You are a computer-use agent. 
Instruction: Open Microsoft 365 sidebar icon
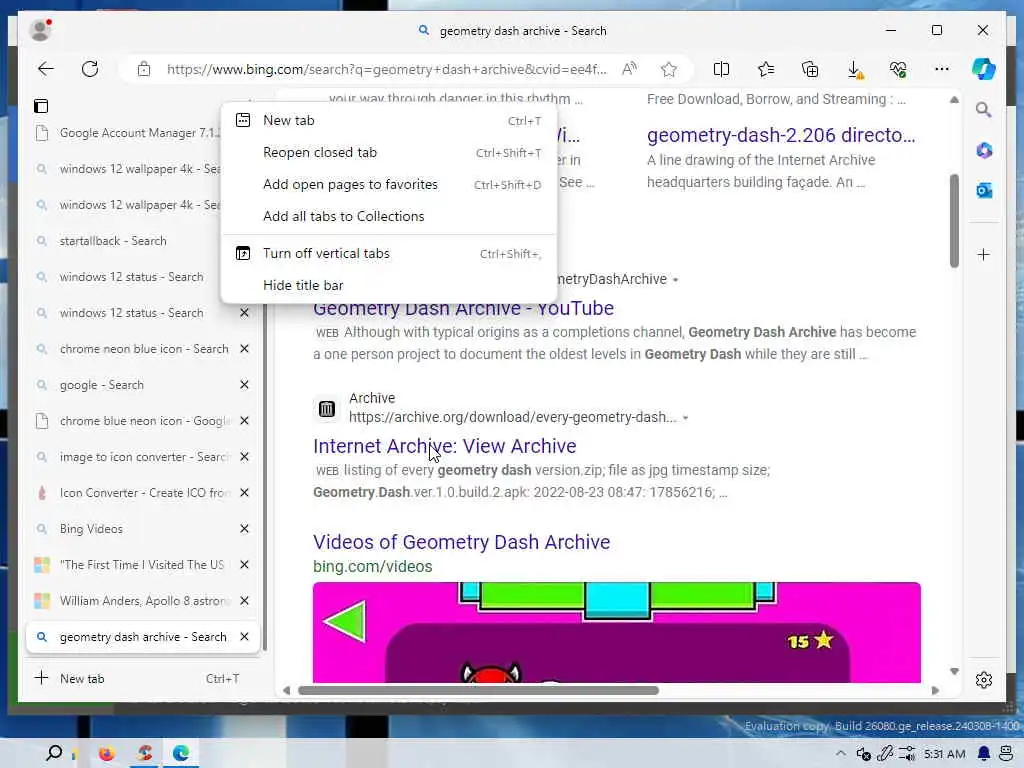coord(984,150)
